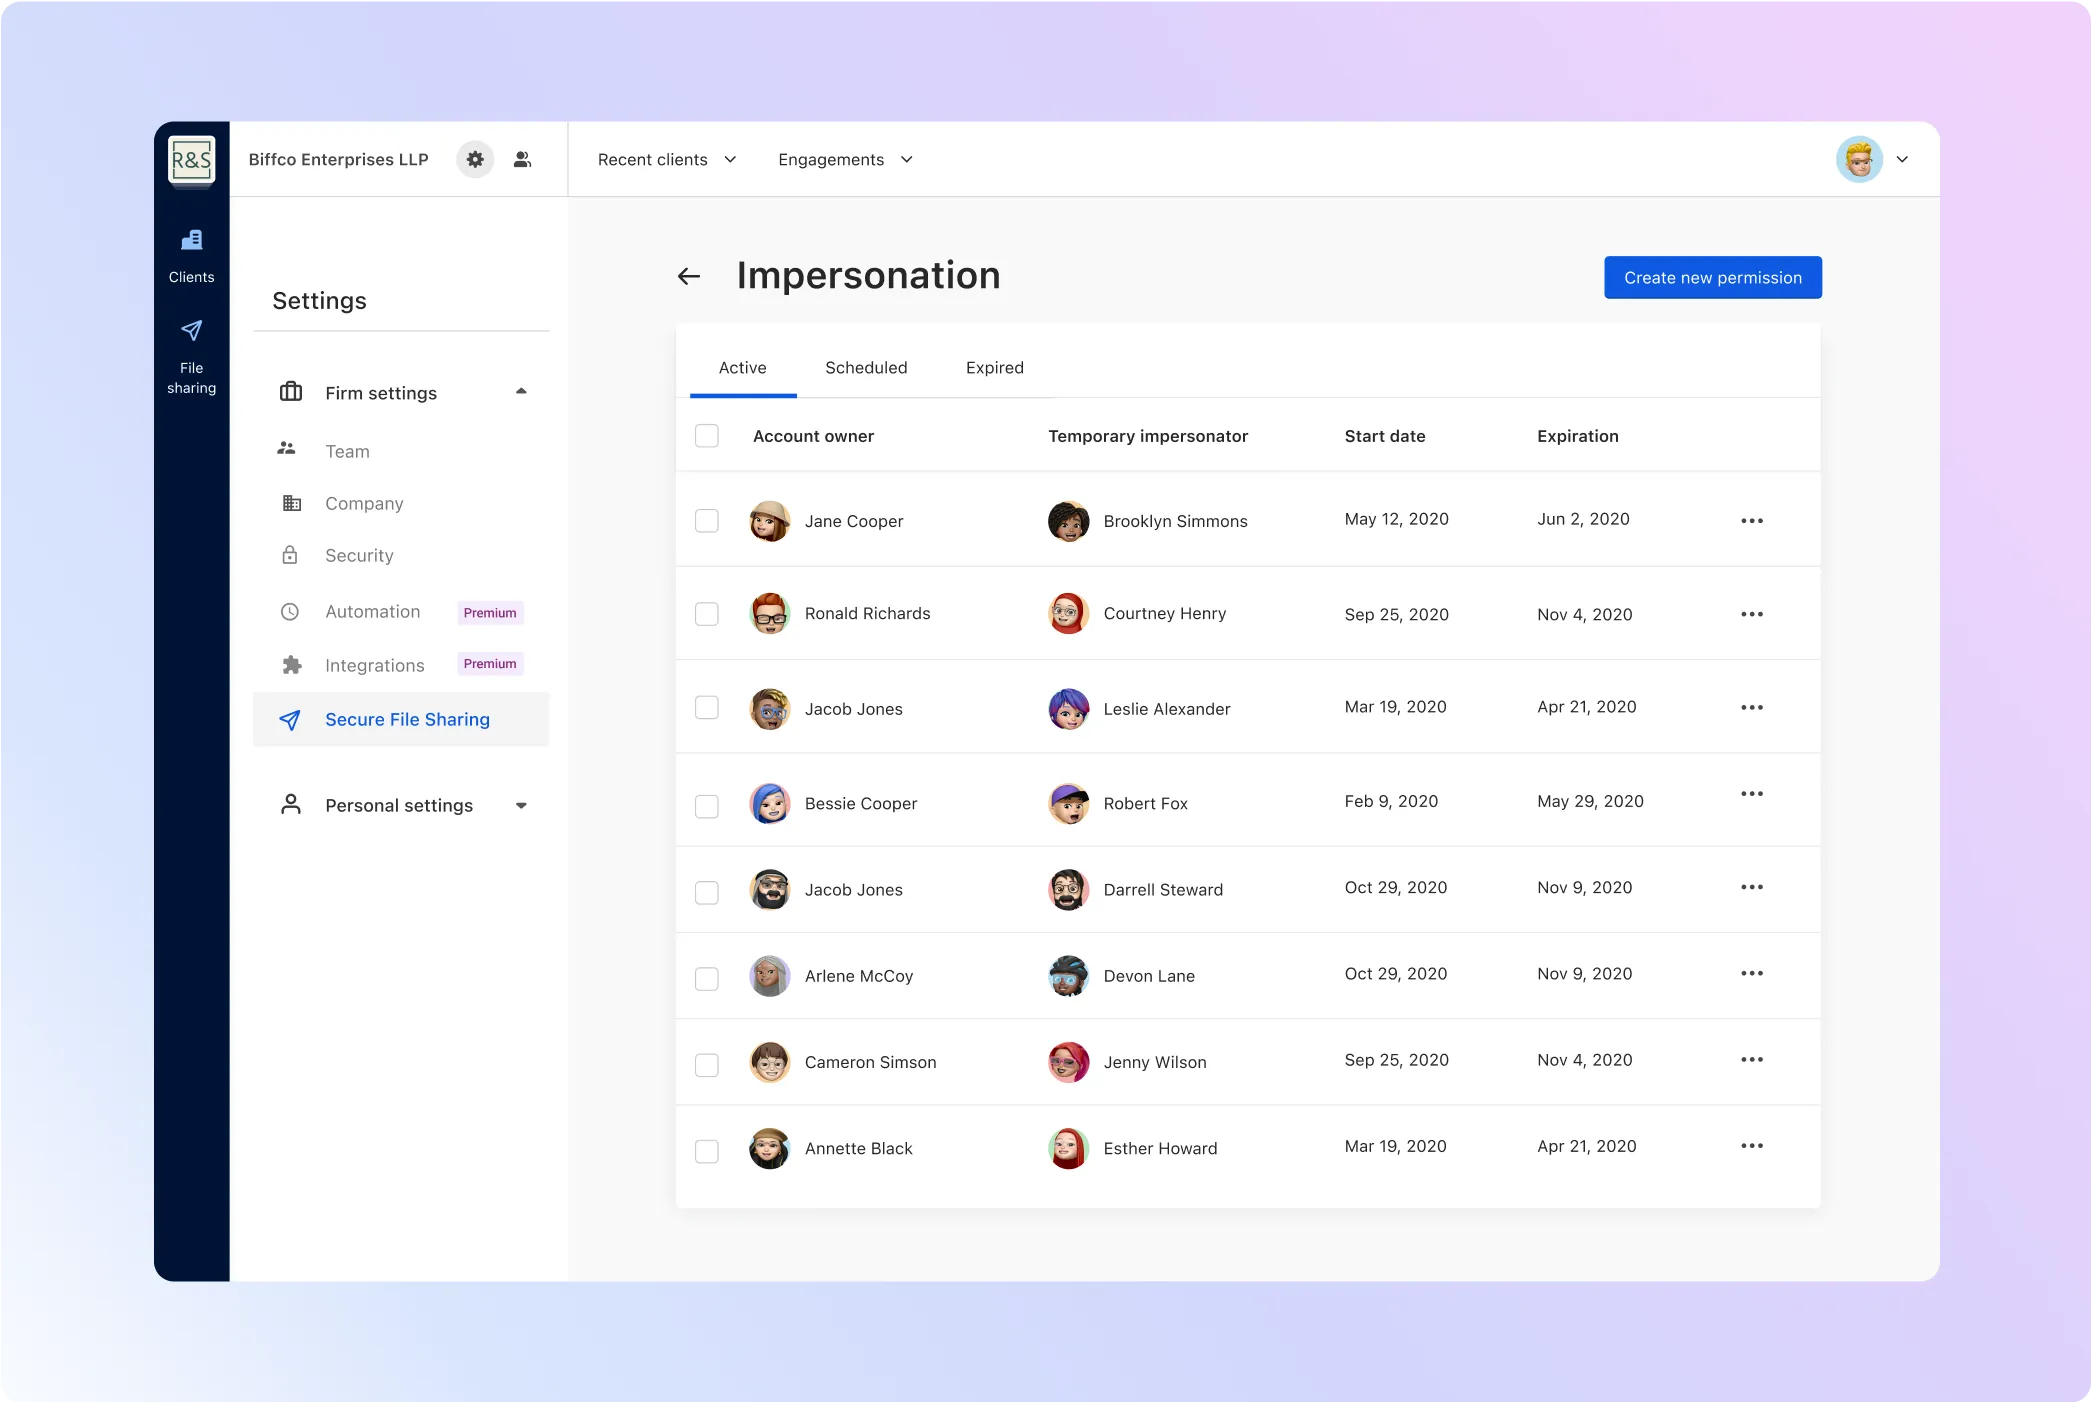Open the three-dot menu for Annette Black
The image size is (2091, 1402).
(1751, 1146)
